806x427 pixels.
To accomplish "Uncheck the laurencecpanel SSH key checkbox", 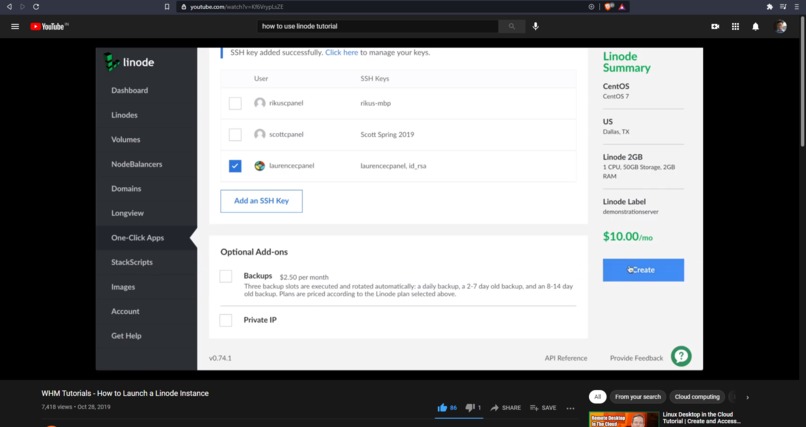I will coord(235,165).
